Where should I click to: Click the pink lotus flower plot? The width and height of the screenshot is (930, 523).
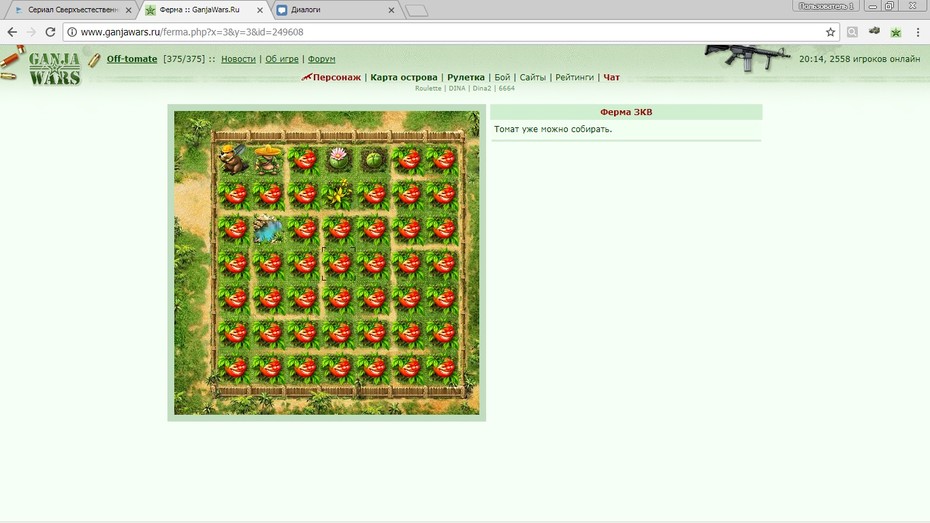point(338,159)
